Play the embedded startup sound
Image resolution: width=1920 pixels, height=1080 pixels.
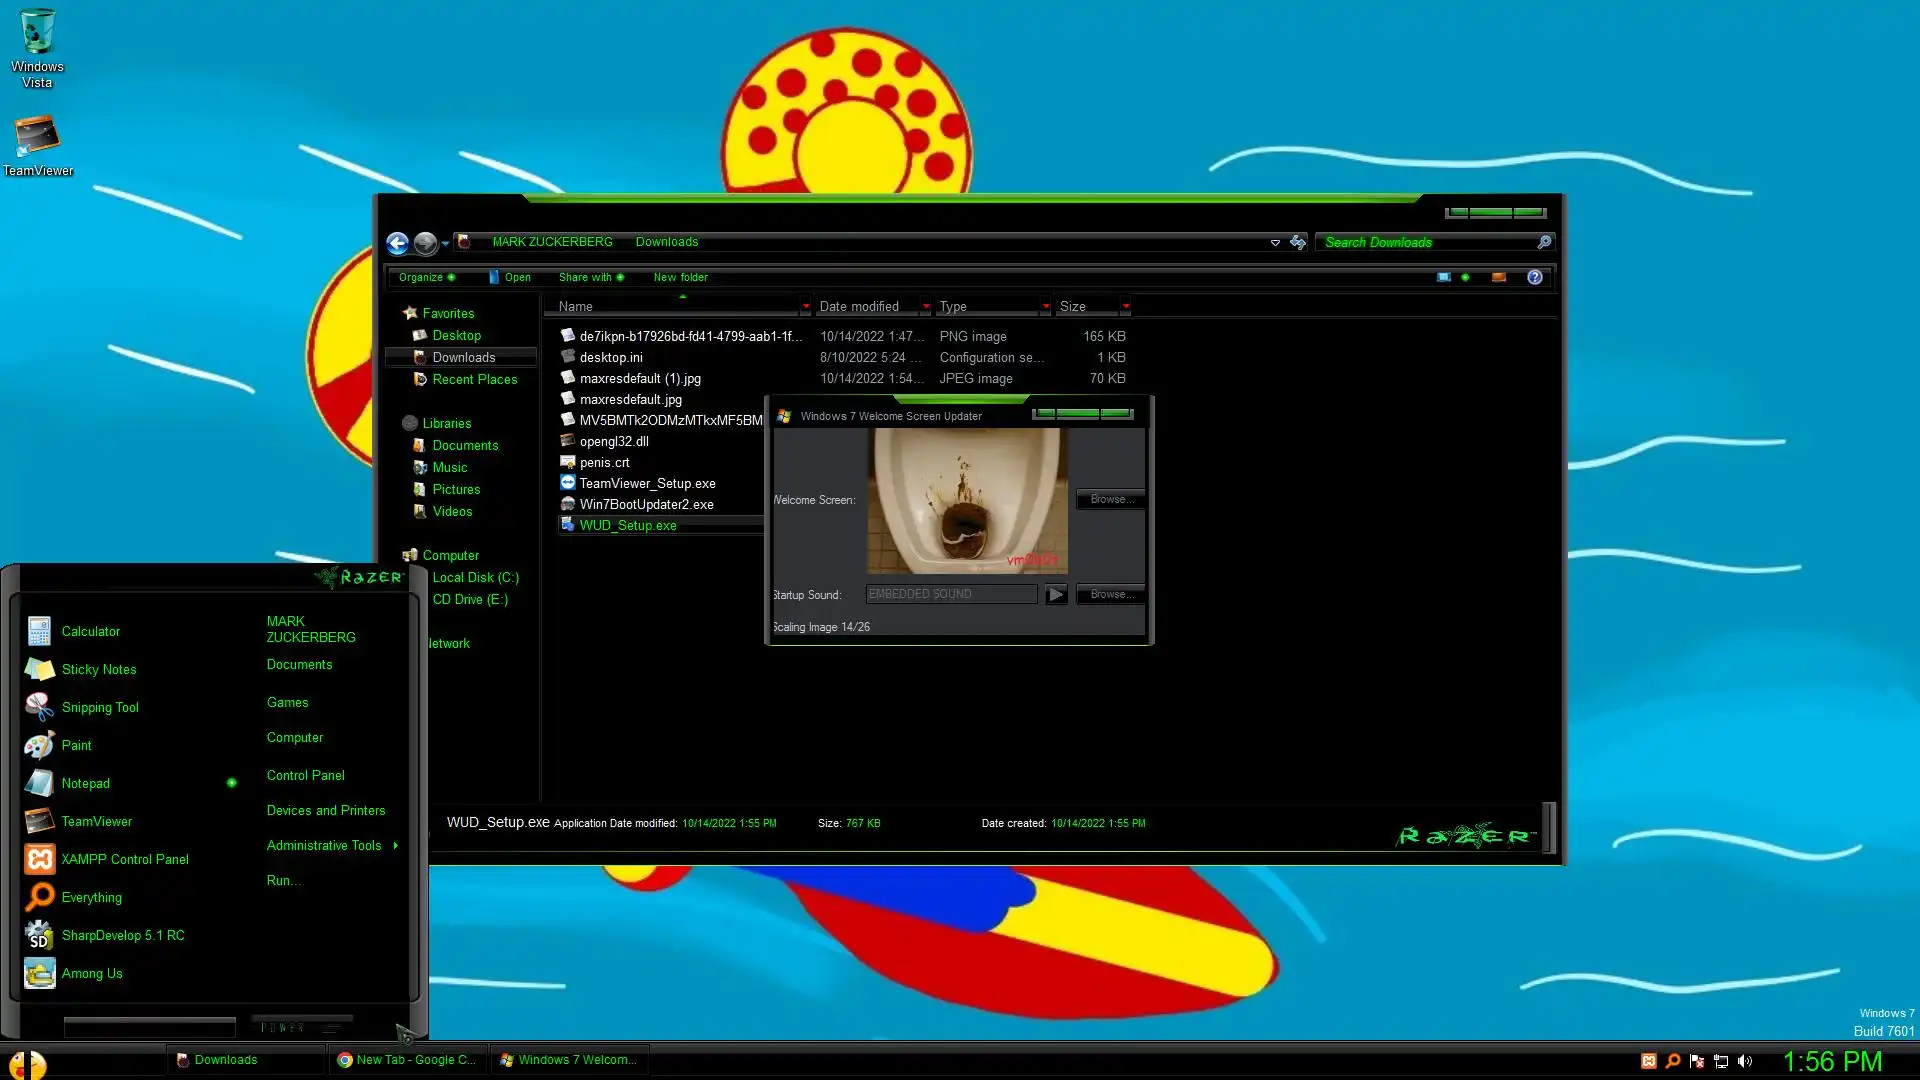pos(1056,595)
